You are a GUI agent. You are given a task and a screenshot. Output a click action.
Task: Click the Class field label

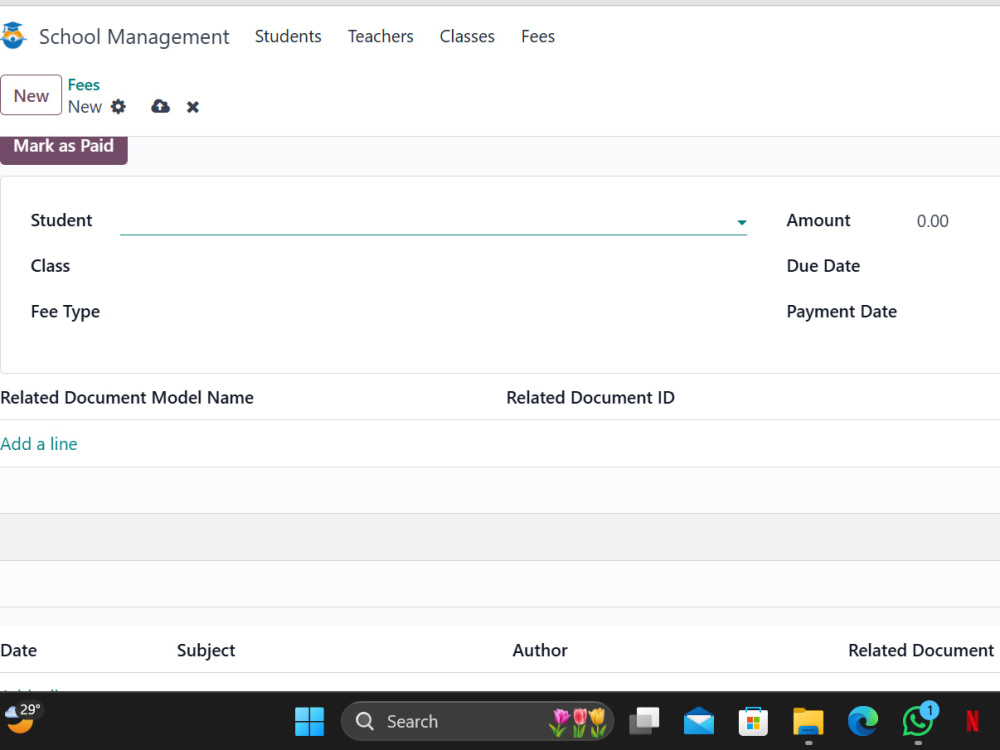(x=50, y=266)
